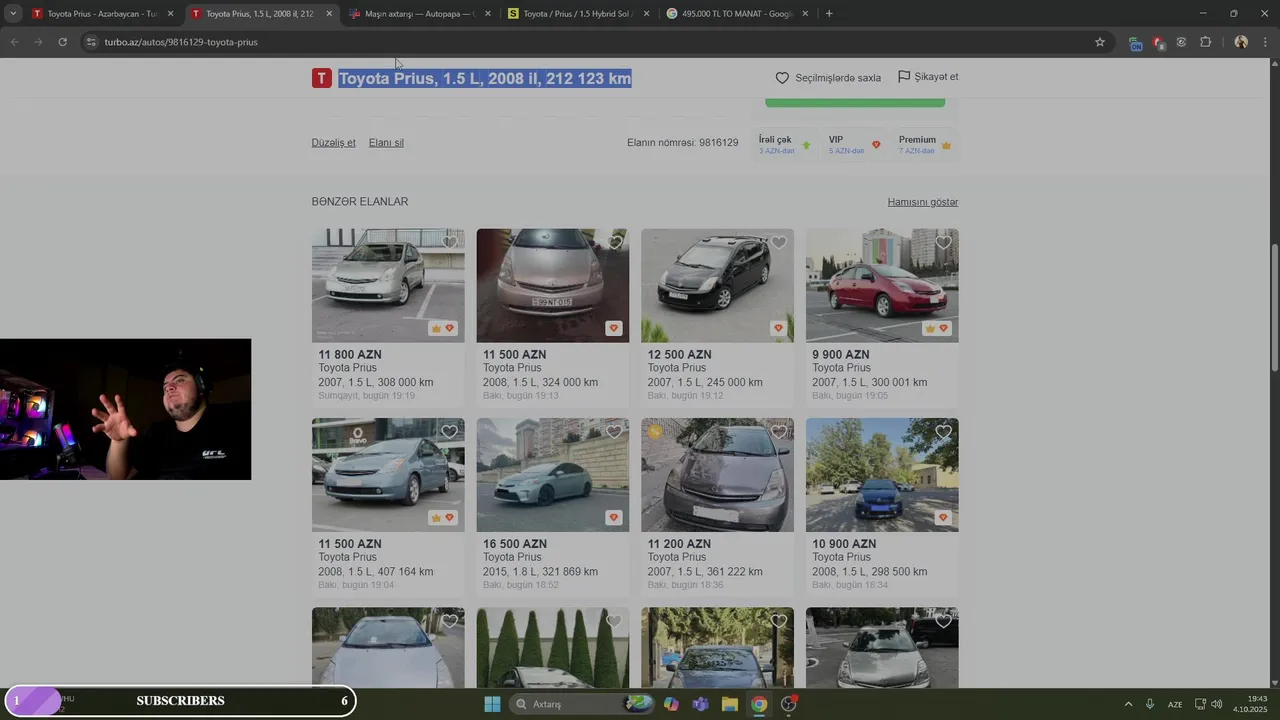Open the Chrome three-dot menu
This screenshot has height=720, width=1280.
(x=1266, y=42)
